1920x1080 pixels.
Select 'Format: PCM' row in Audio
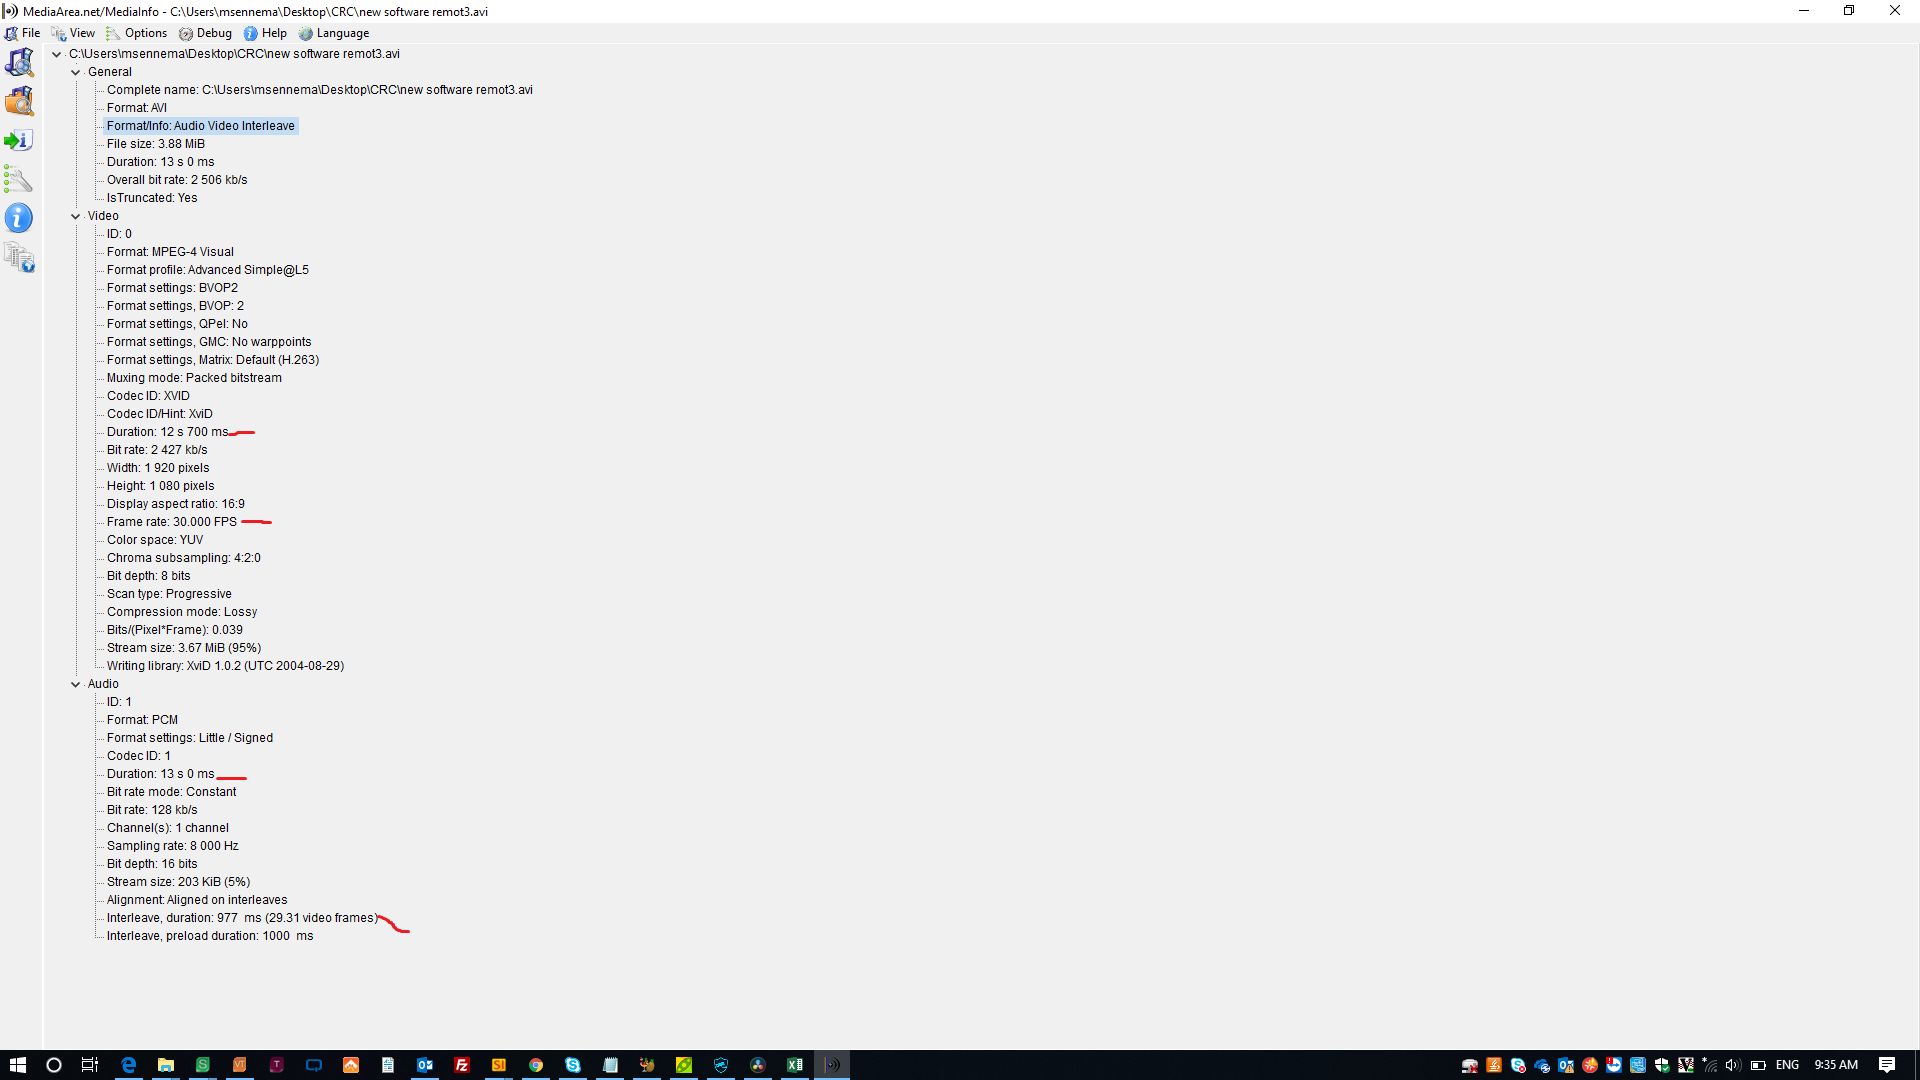point(142,720)
